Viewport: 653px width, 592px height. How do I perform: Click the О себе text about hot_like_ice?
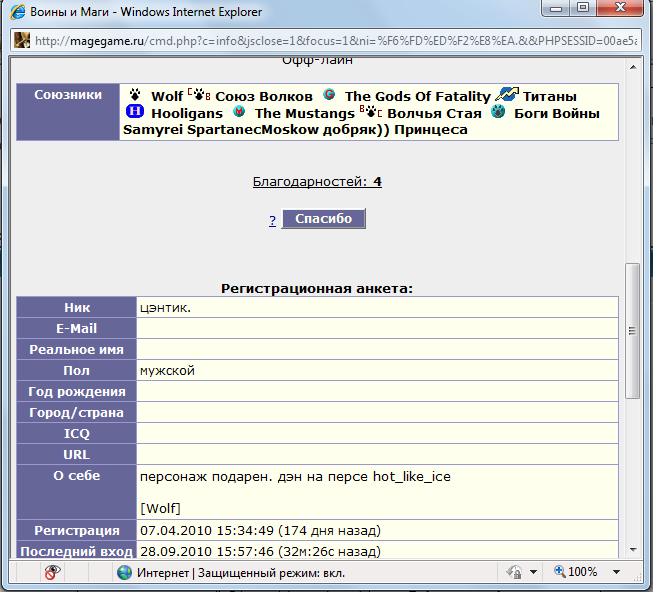295,476
